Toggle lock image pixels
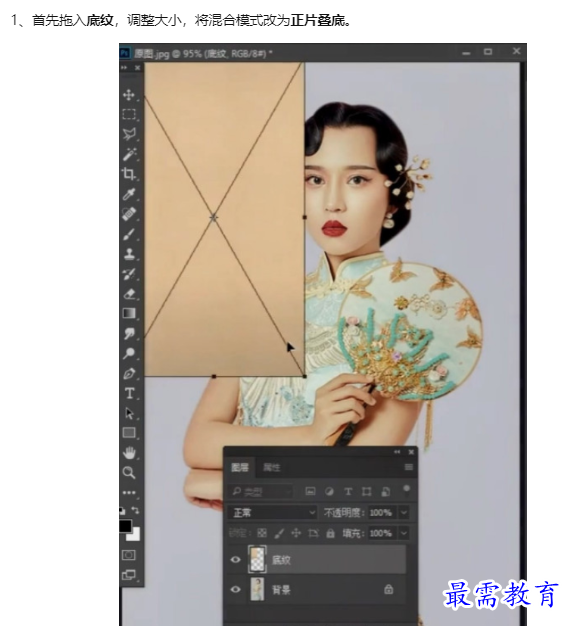Screen dimensions: 567x626 [280, 533]
